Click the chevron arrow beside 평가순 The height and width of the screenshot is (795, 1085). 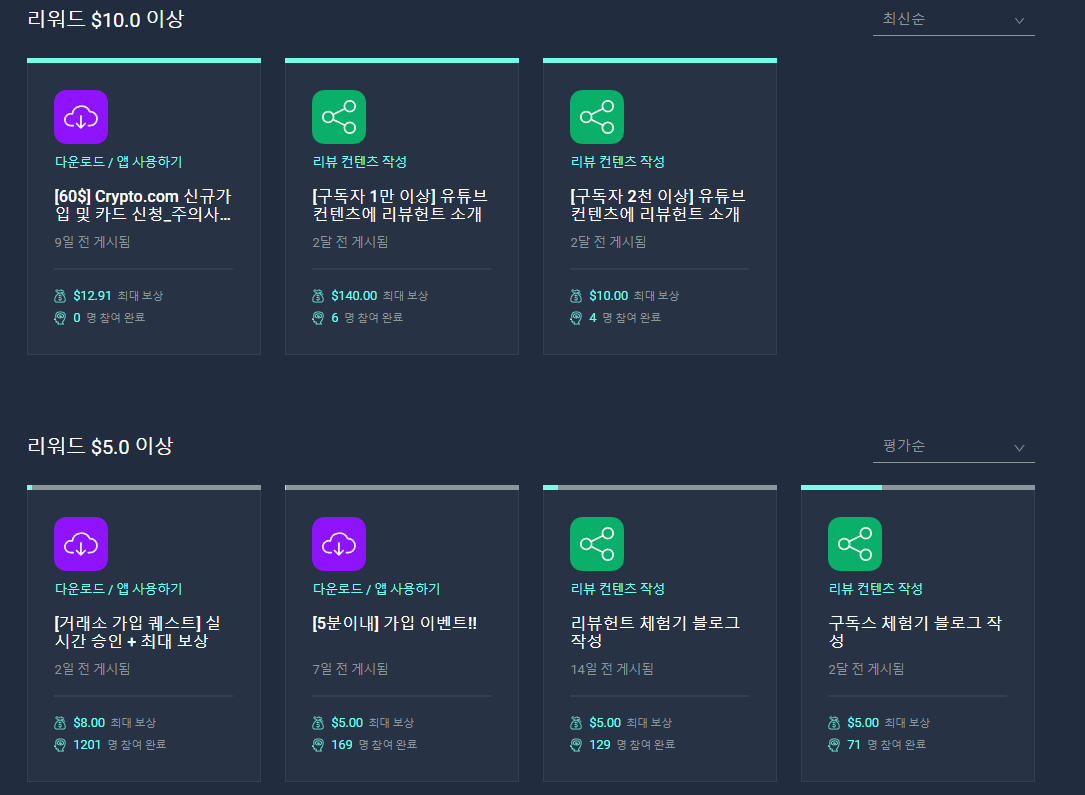[1019, 448]
